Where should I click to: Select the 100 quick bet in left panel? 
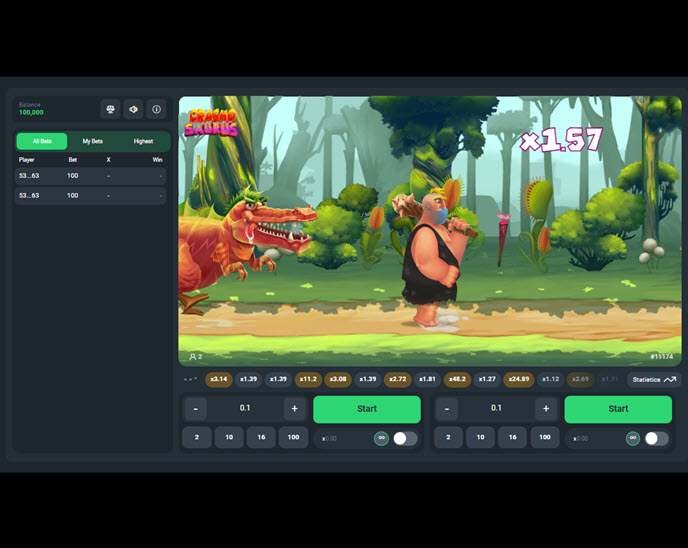click(x=293, y=438)
